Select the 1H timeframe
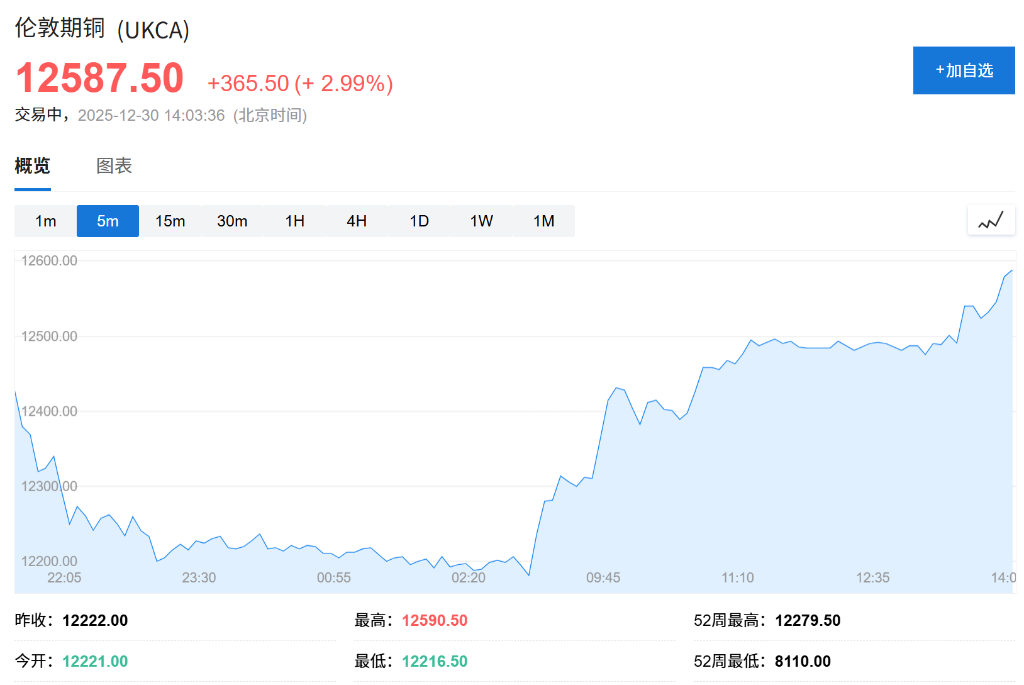The width and height of the screenshot is (1024, 685). (294, 221)
